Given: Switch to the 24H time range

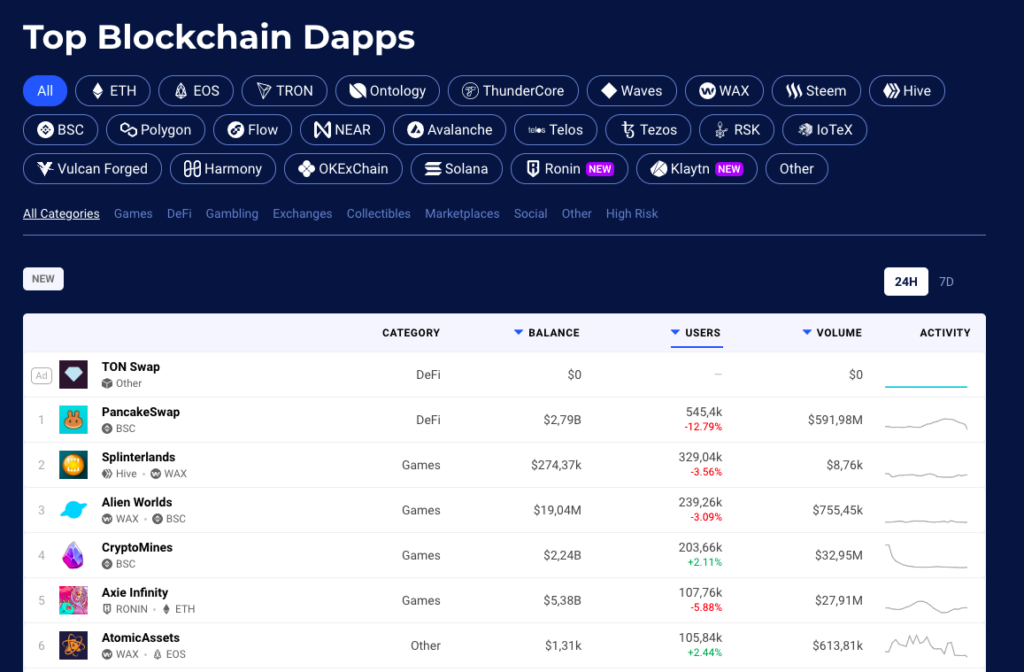Looking at the screenshot, I should [906, 282].
